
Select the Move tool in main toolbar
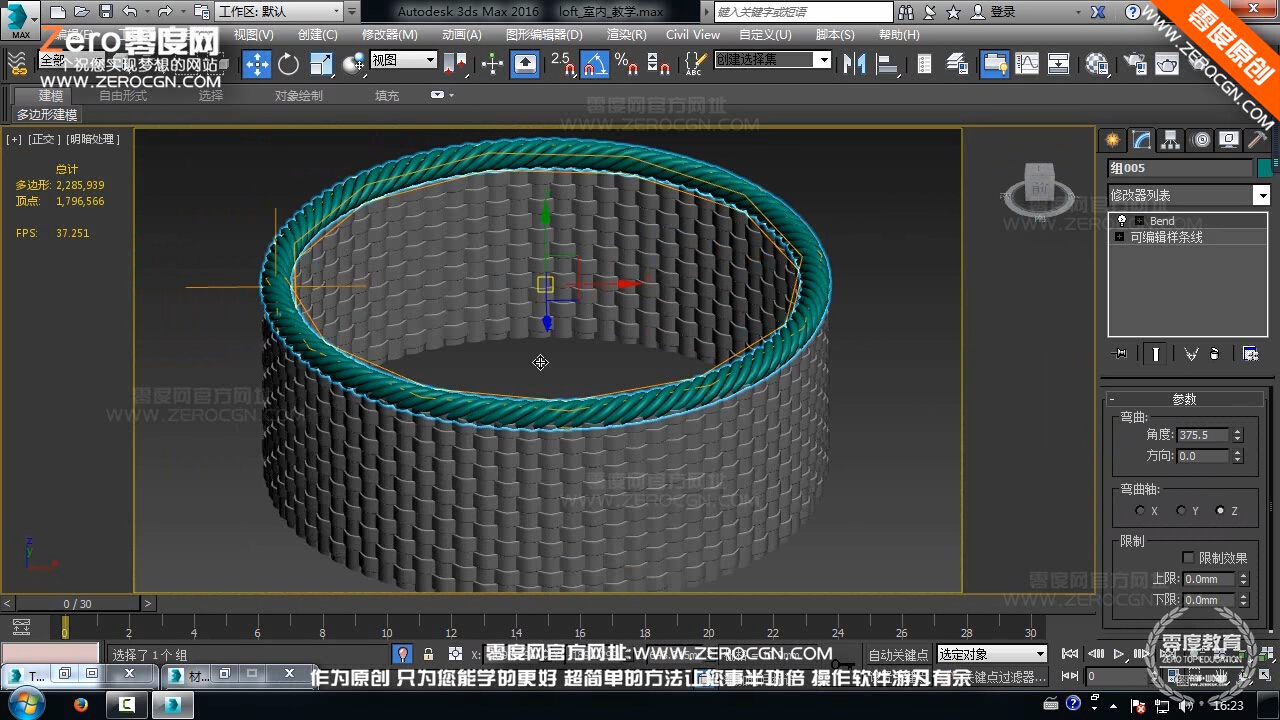[257, 64]
